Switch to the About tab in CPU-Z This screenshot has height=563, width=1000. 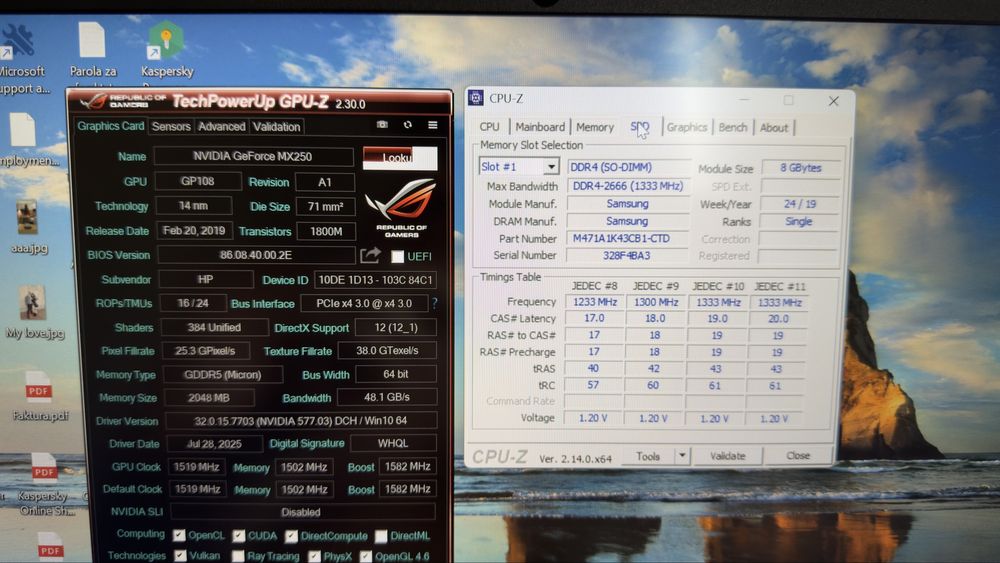(x=774, y=128)
